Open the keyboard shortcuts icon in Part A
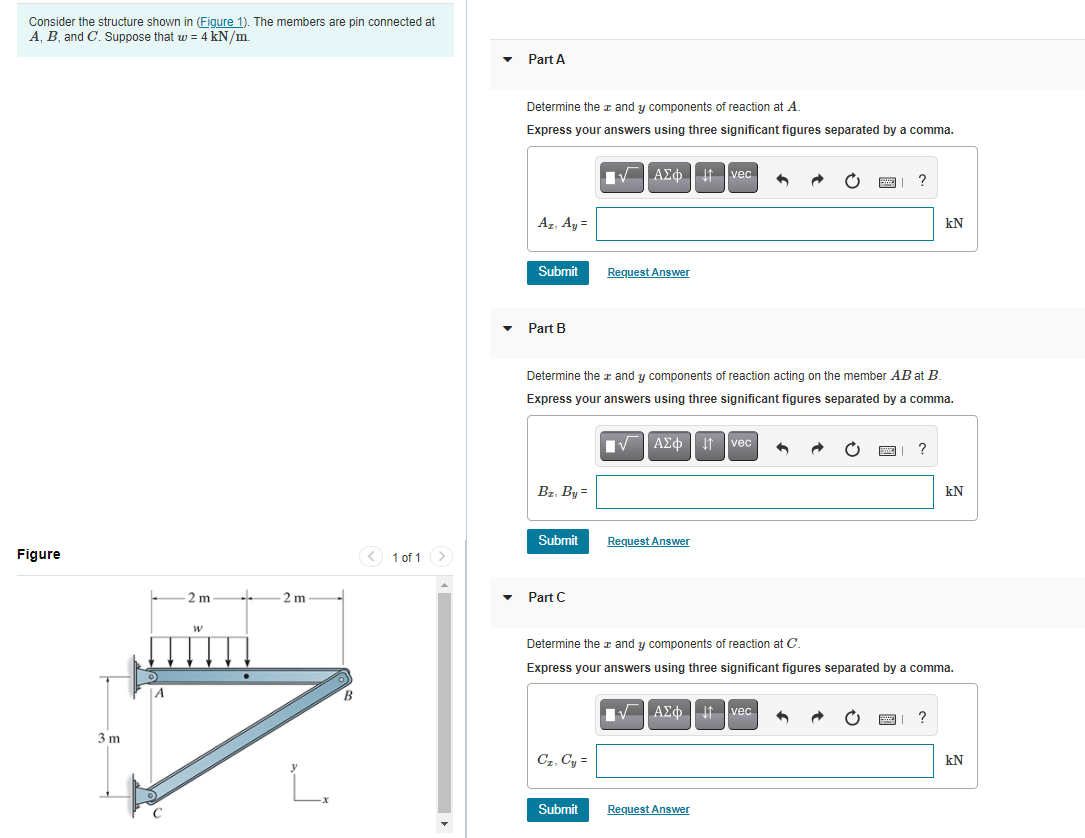 (888, 177)
